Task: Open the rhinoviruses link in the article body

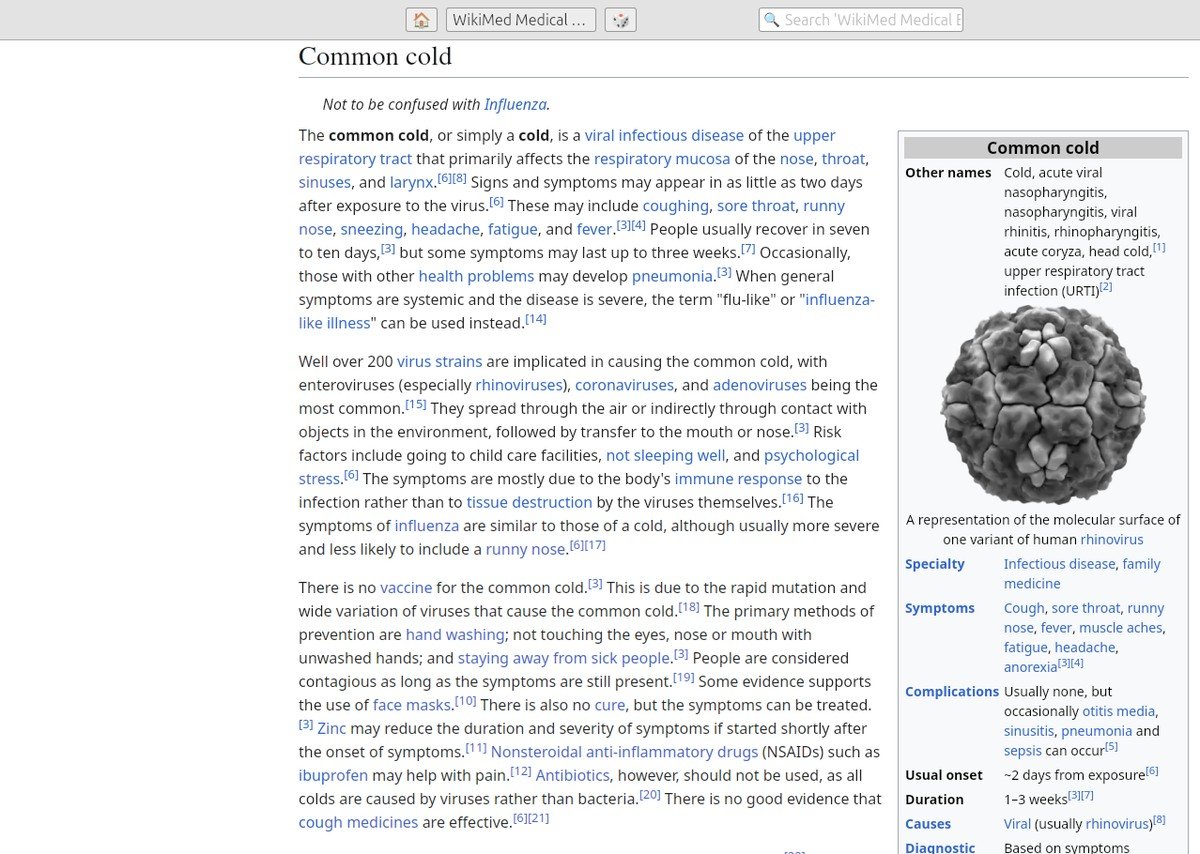Action: pyautogui.click(x=517, y=385)
